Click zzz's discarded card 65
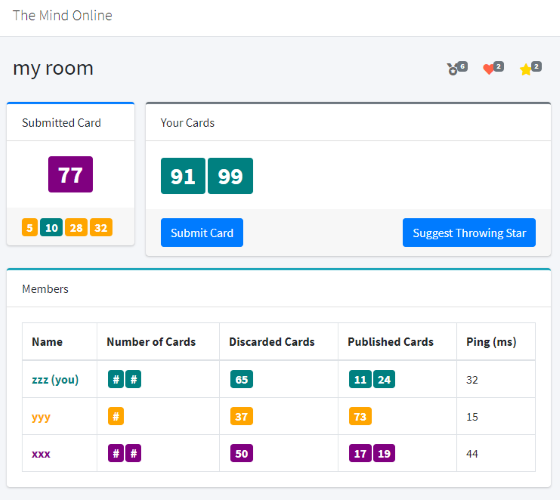Screen dimensions: 560x500 tap(241, 379)
